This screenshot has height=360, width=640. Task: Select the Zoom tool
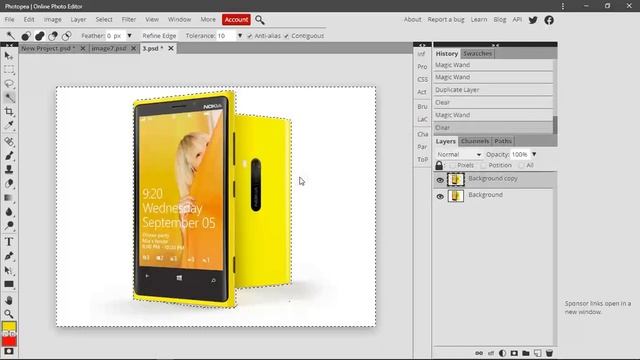[x=9, y=314]
